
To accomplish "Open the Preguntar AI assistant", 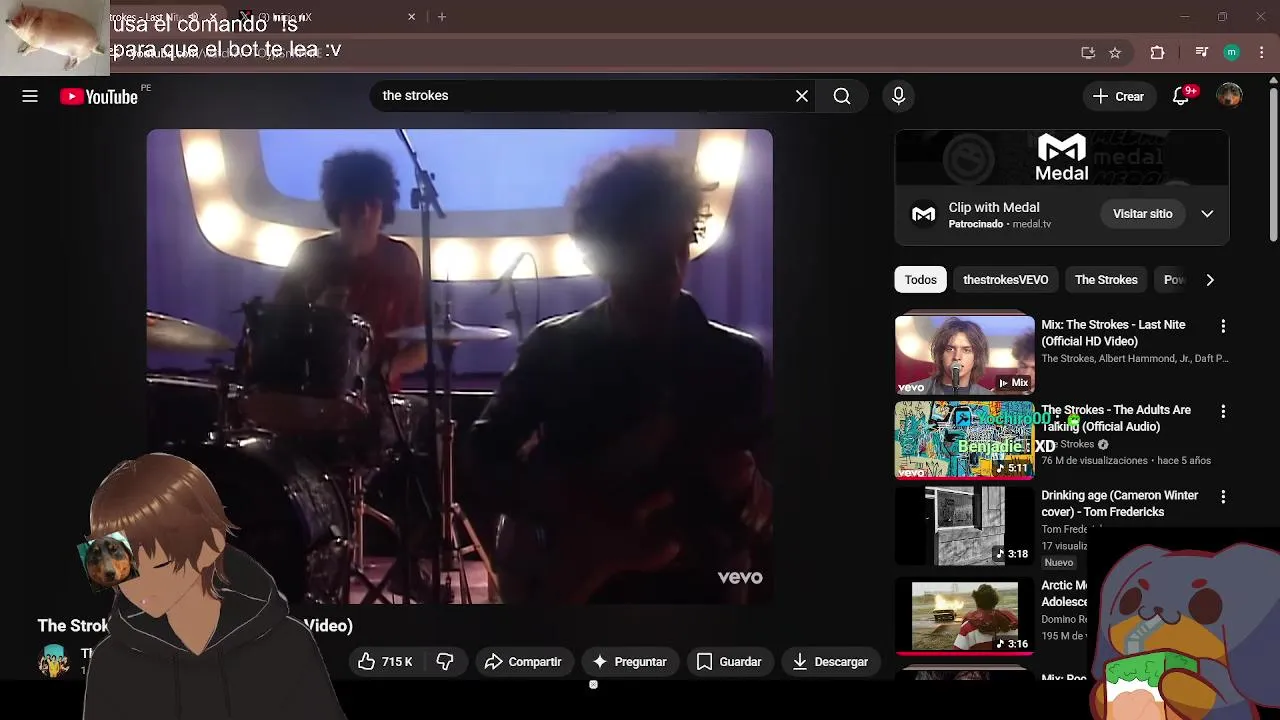I will coord(629,662).
